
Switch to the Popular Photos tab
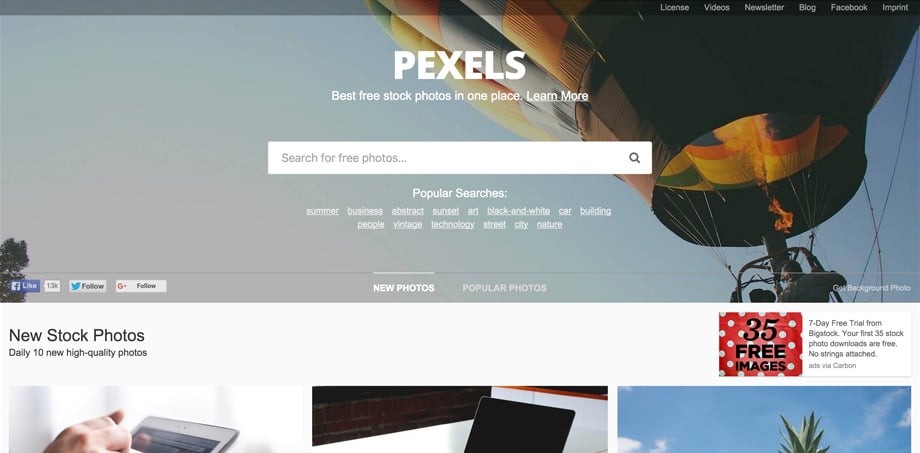505,288
